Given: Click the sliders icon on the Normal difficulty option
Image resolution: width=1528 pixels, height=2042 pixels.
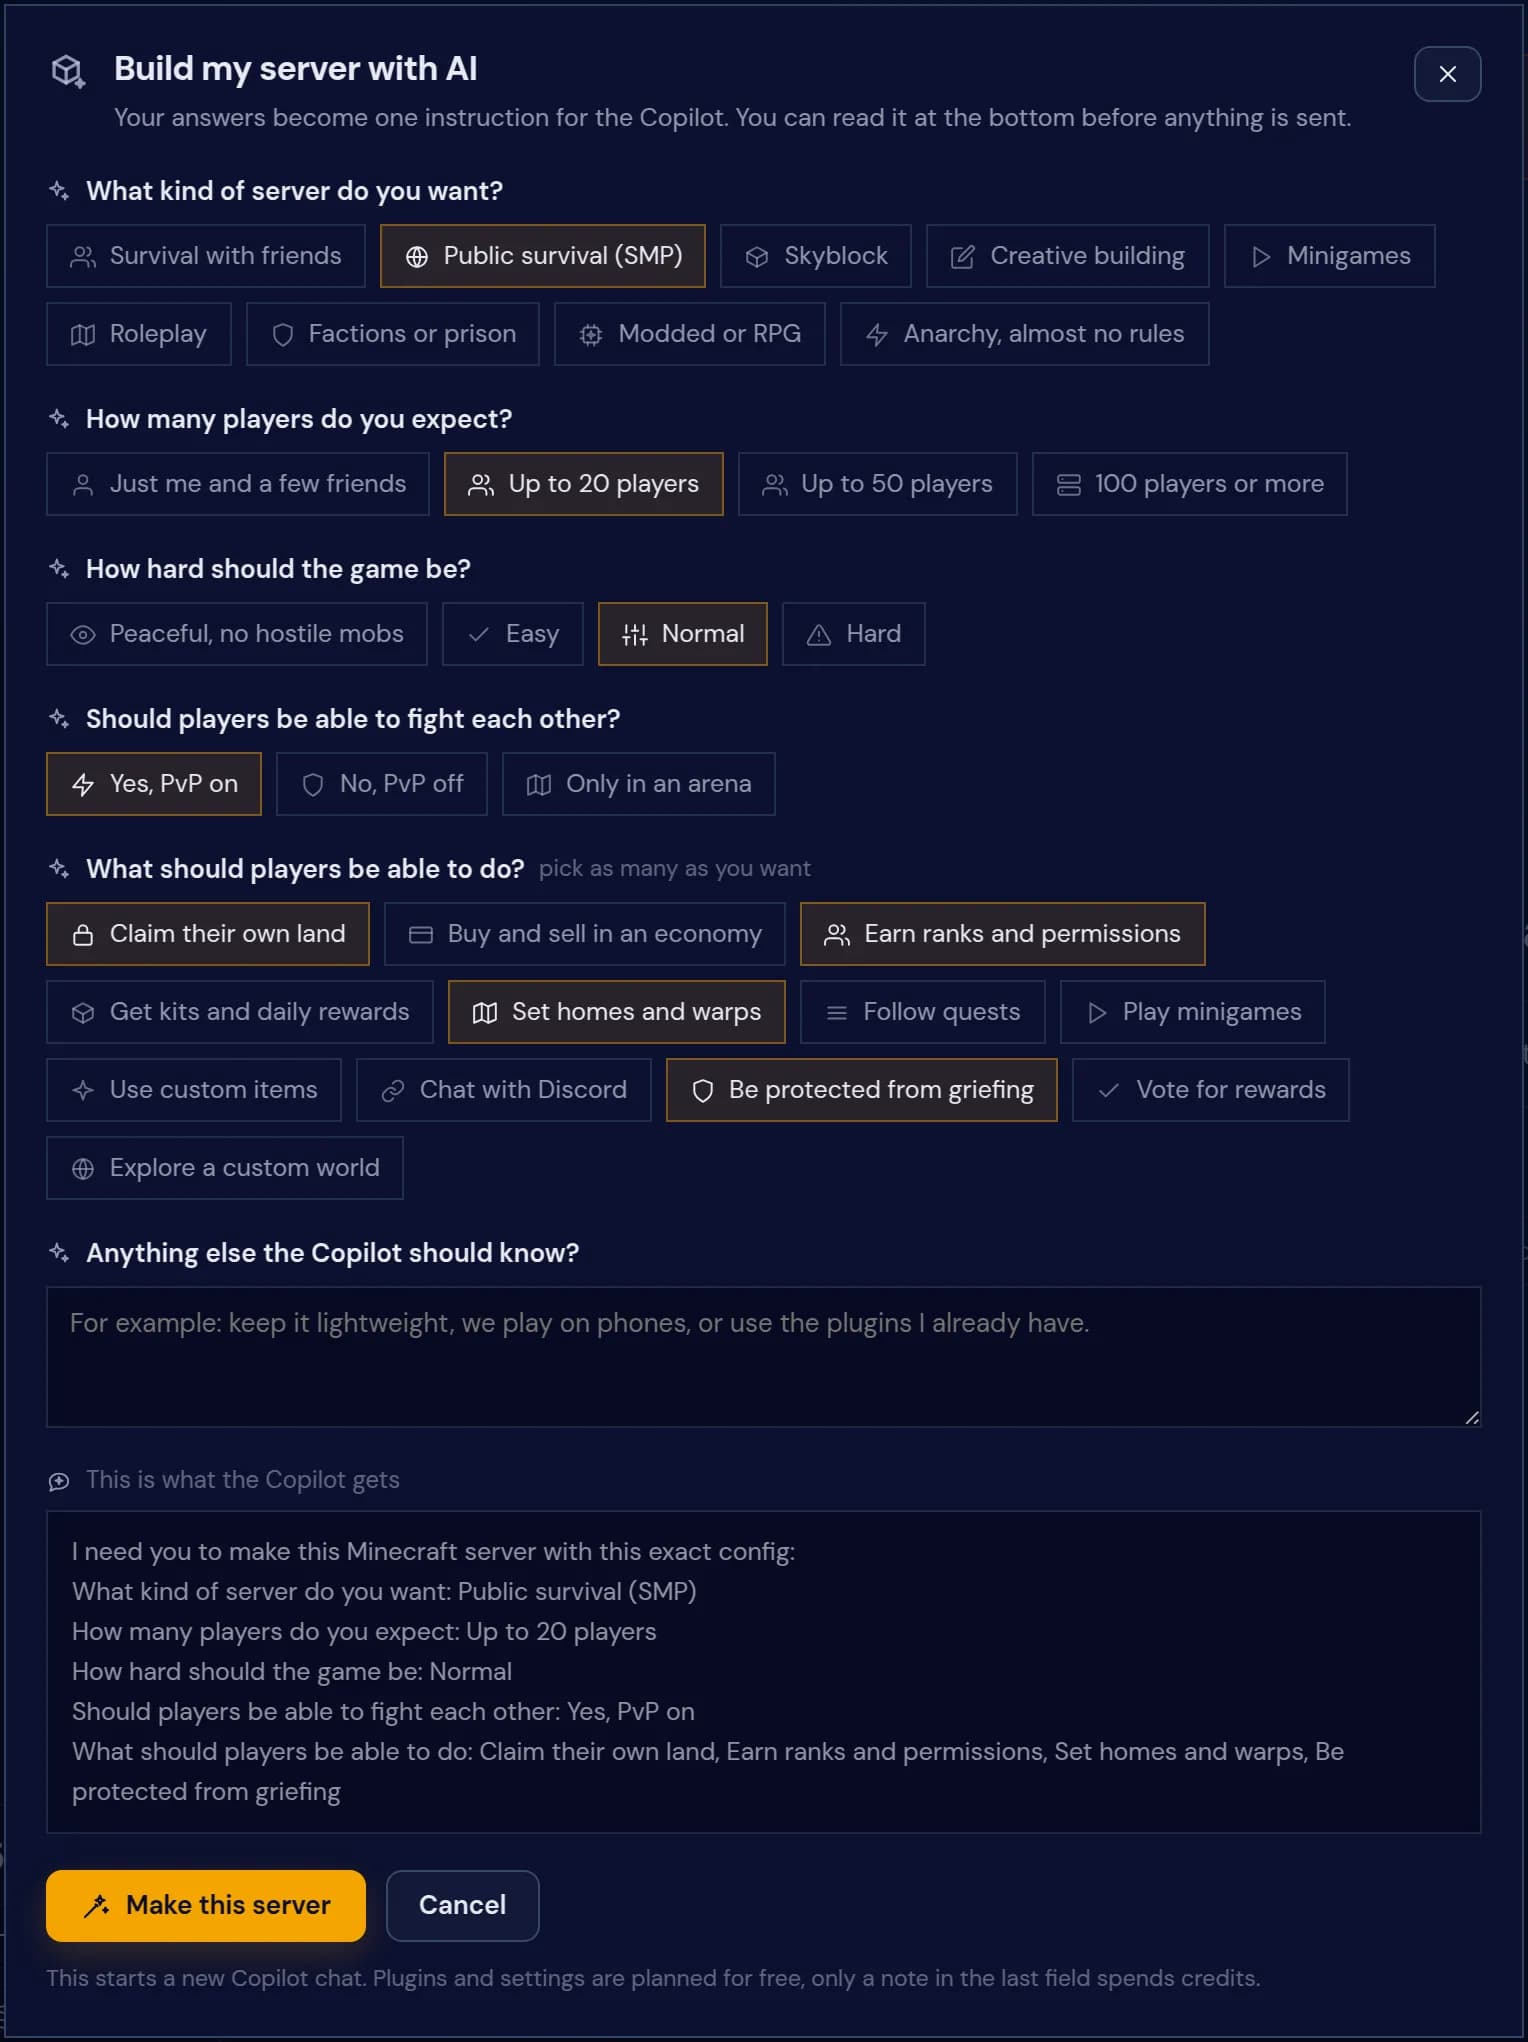Looking at the screenshot, I should click(635, 635).
